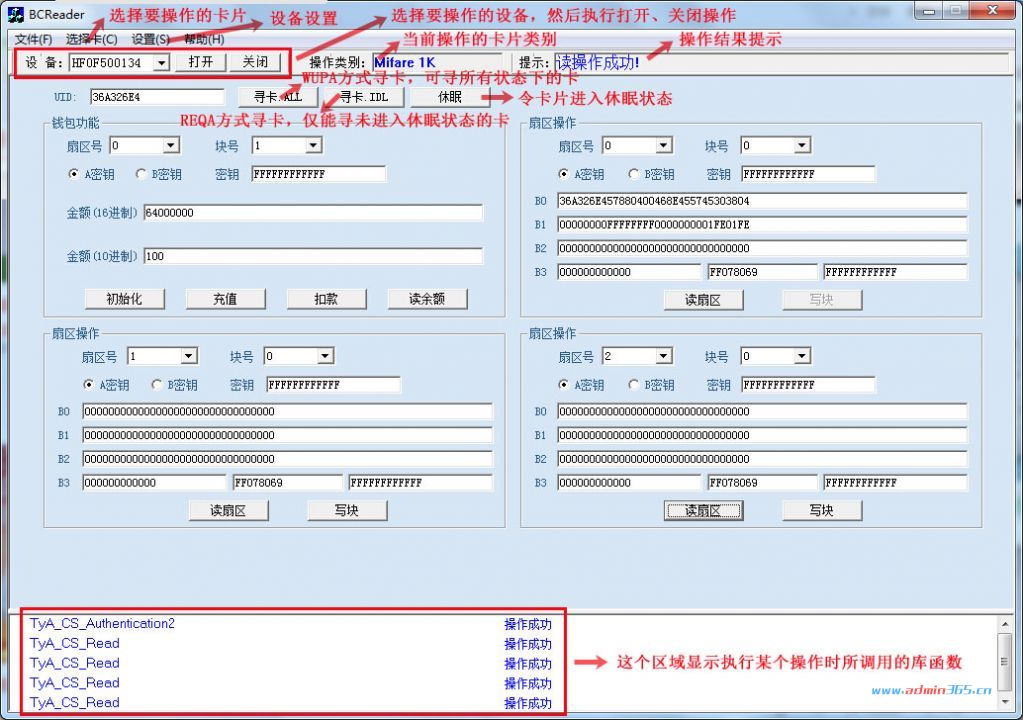Expand 块号 dropdown in sector 2 panel
The height and width of the screenshot is (720, 1023).
pos(802,355)
